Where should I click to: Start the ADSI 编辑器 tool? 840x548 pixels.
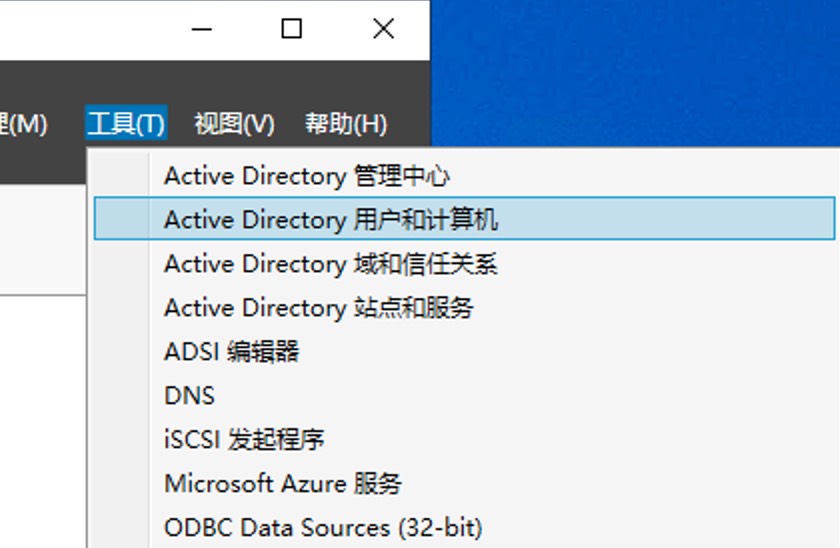(231, 352)
